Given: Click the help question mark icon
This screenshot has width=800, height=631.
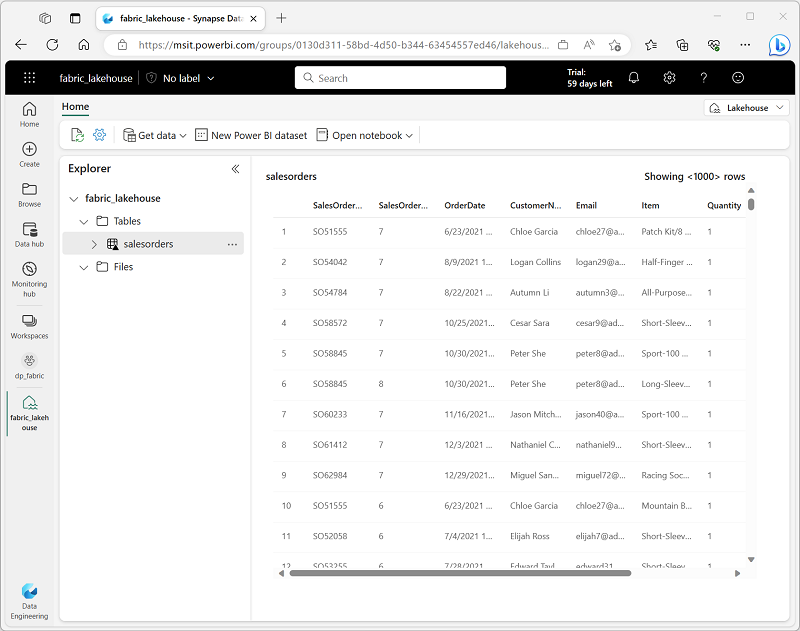Looking at the screenshot, I should (704, 78).
